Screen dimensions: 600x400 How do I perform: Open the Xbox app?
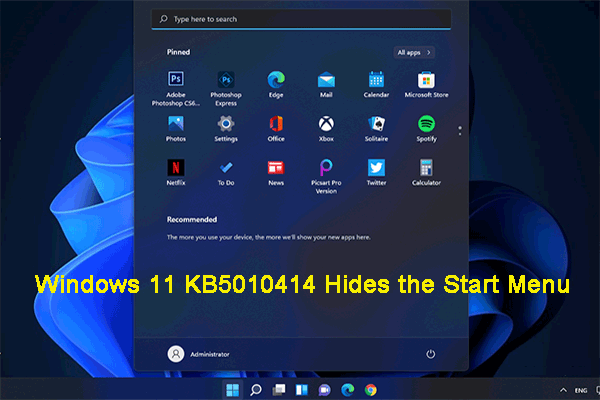(x=326, y=129)
